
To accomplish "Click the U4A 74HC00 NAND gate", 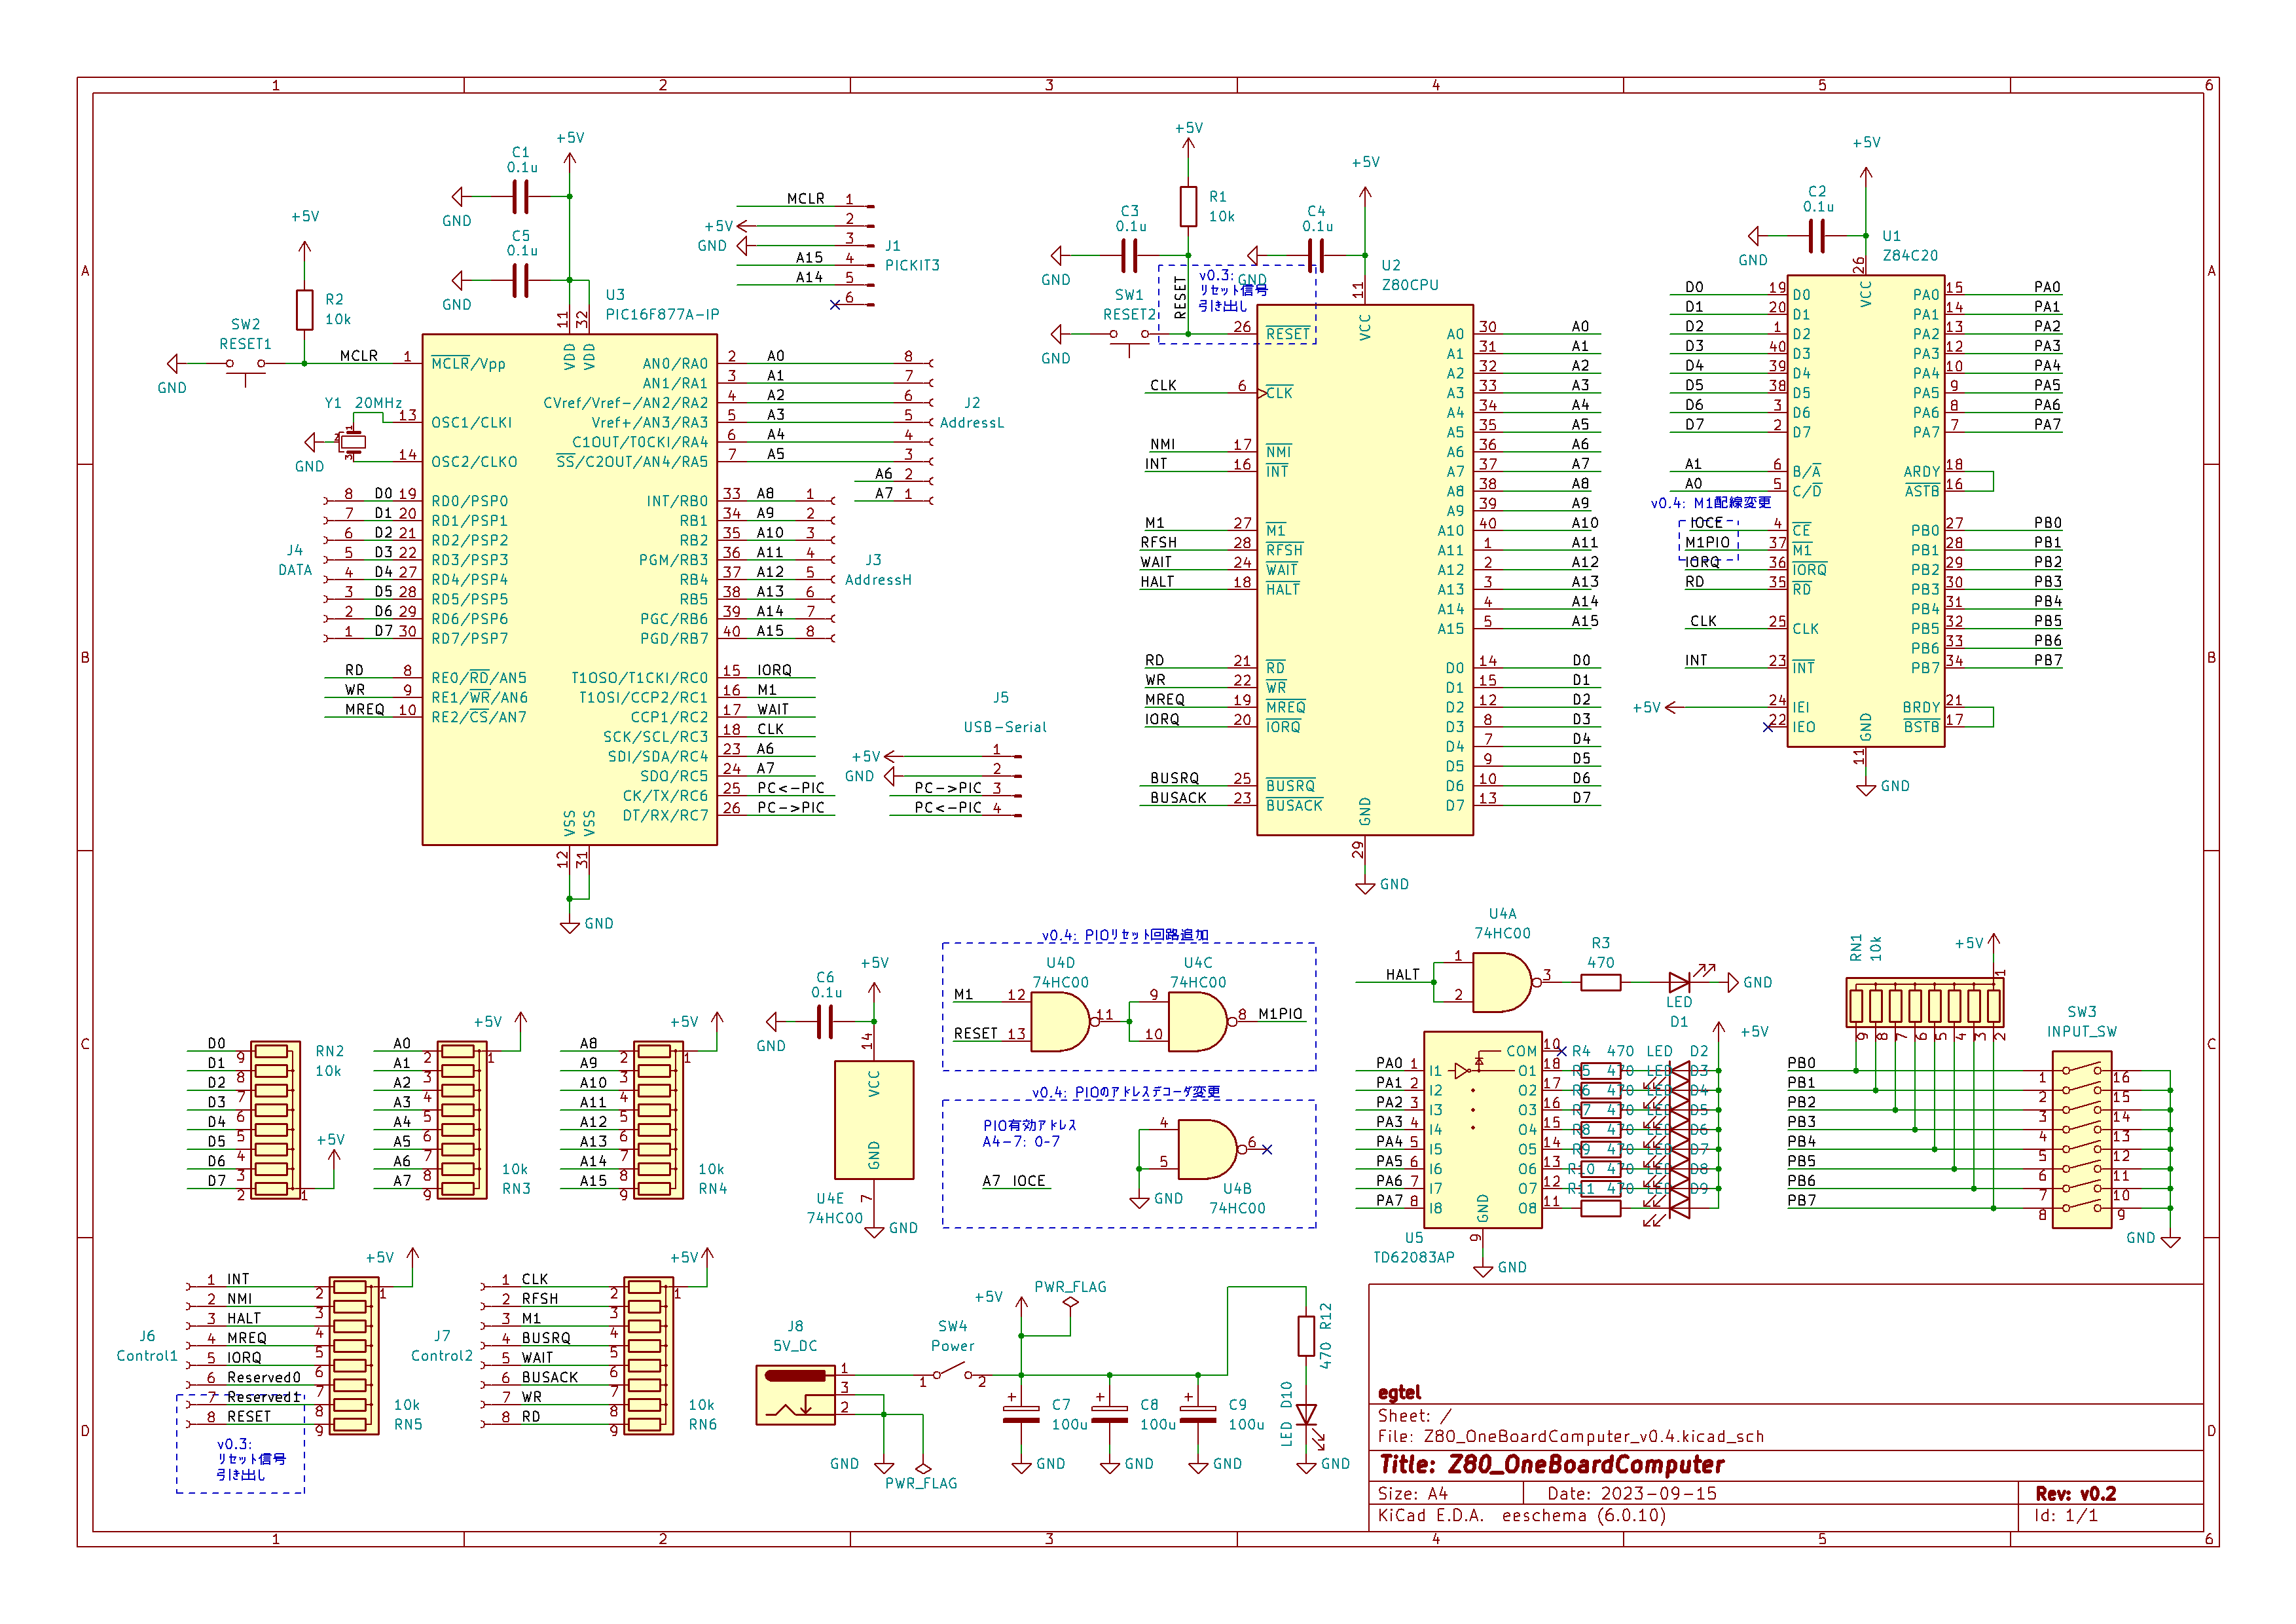I will [x=1500, y=982].
